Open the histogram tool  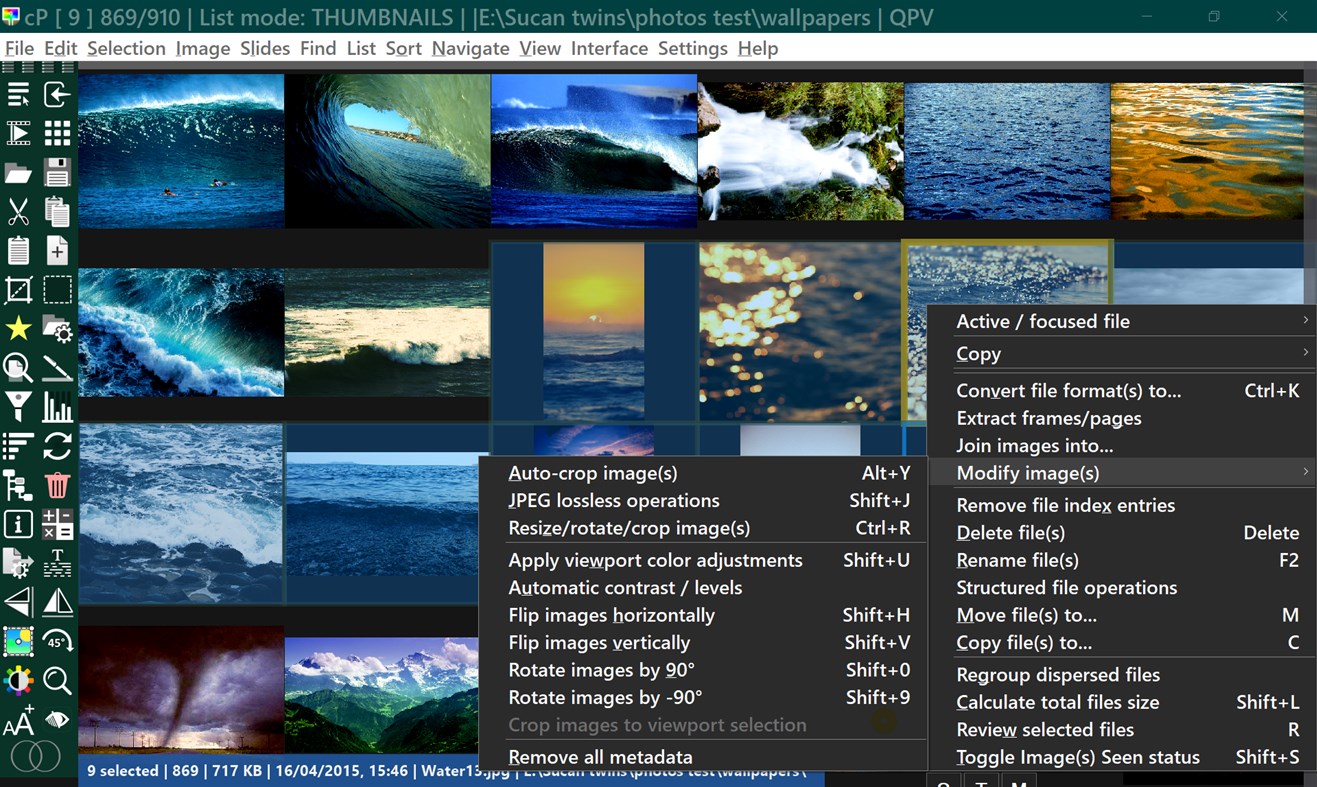(x=57, y=407)
